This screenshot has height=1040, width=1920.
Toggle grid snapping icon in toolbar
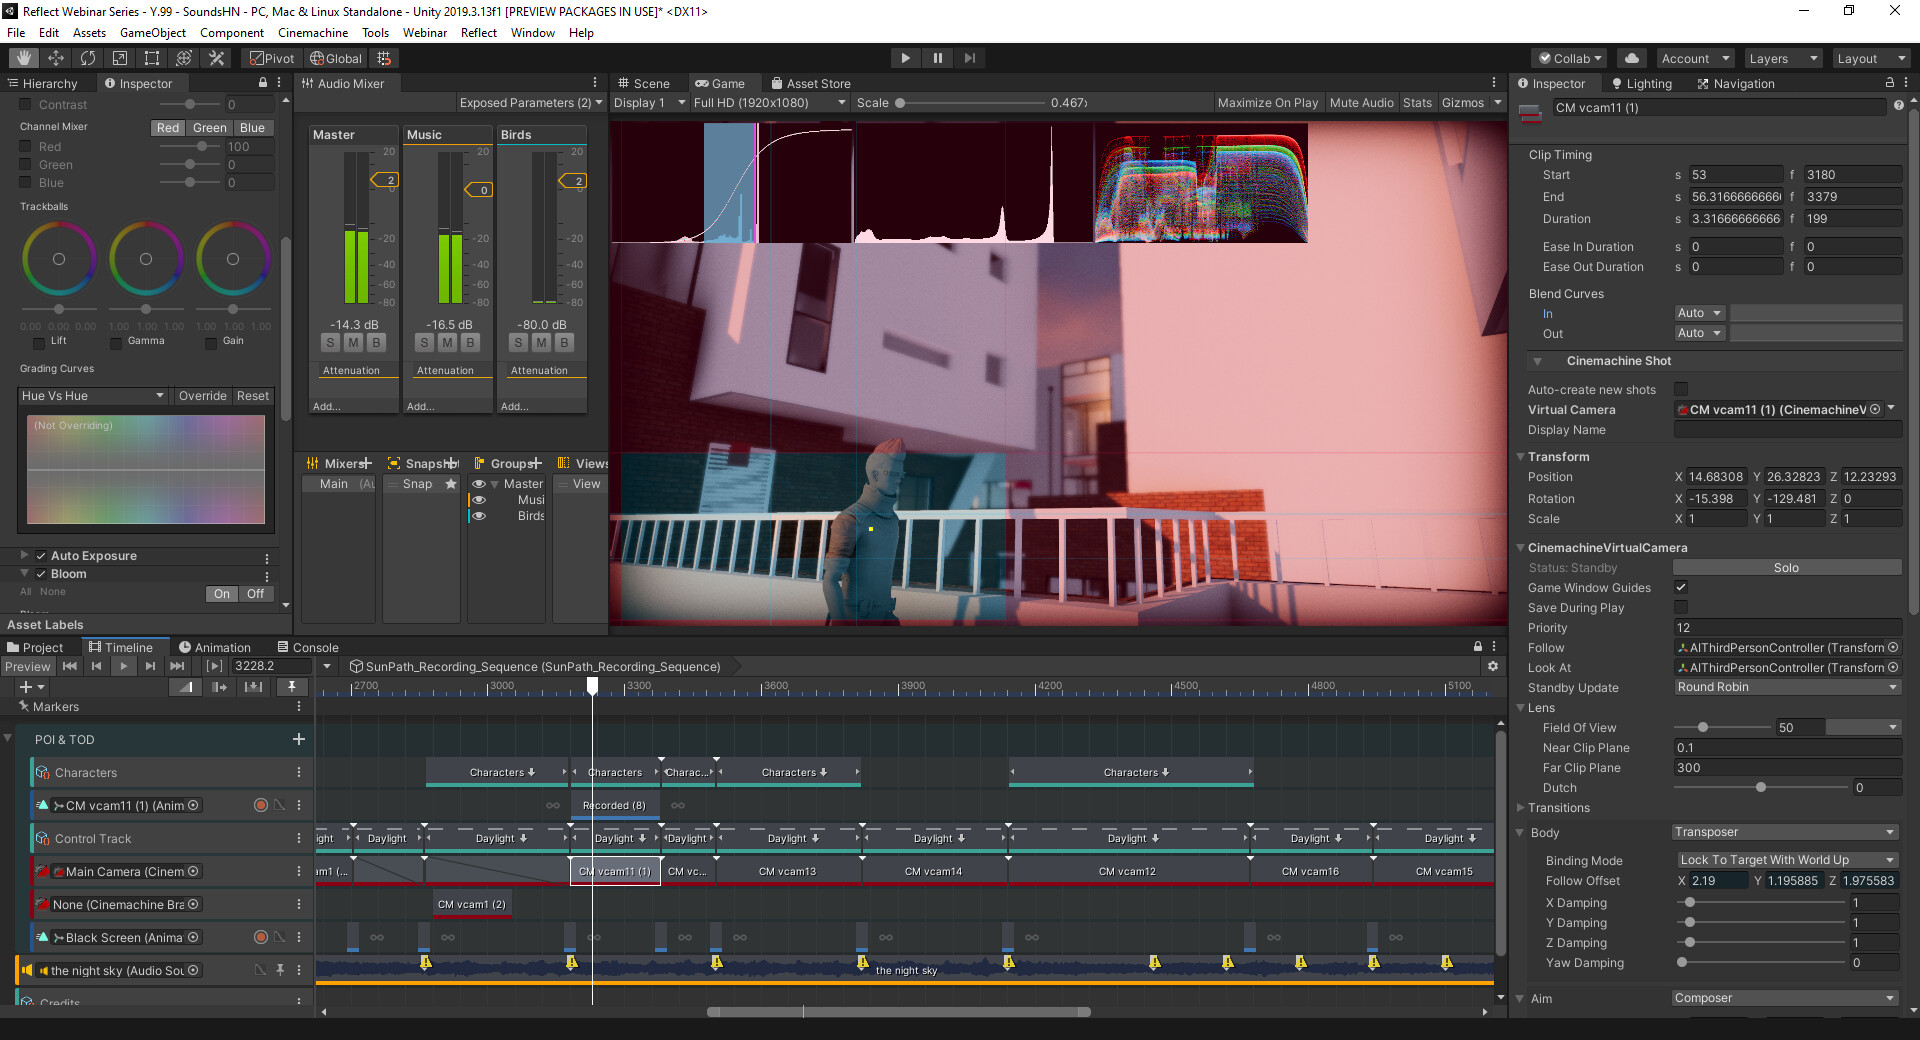384,58
